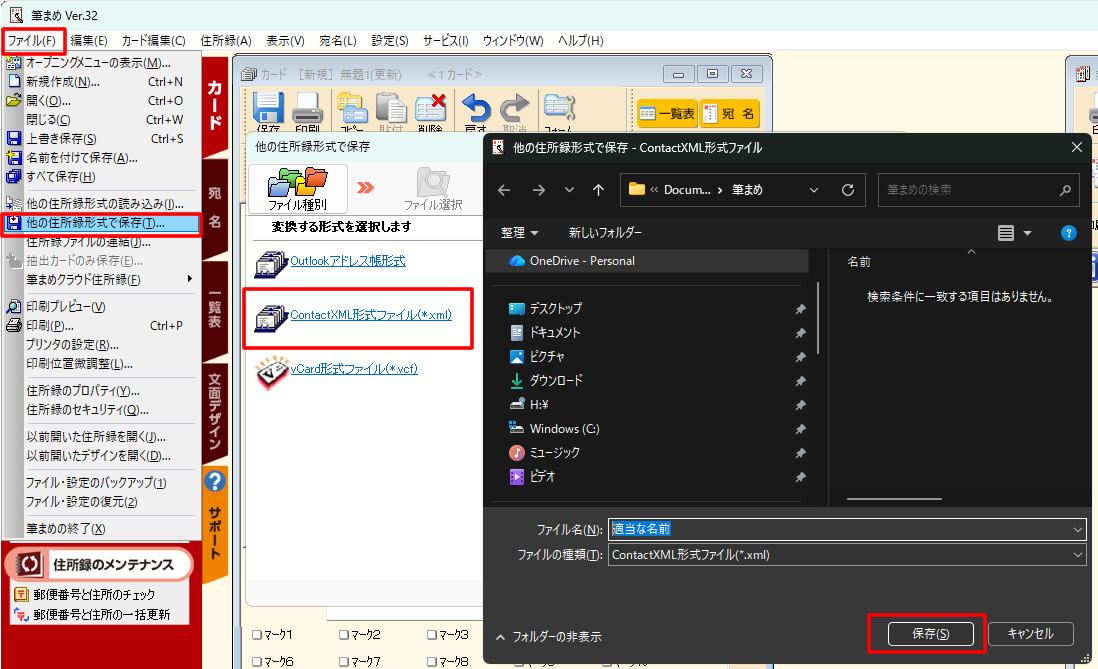Go up one folder level
This screenshot has width=1098, height=669.
(598, 190)
